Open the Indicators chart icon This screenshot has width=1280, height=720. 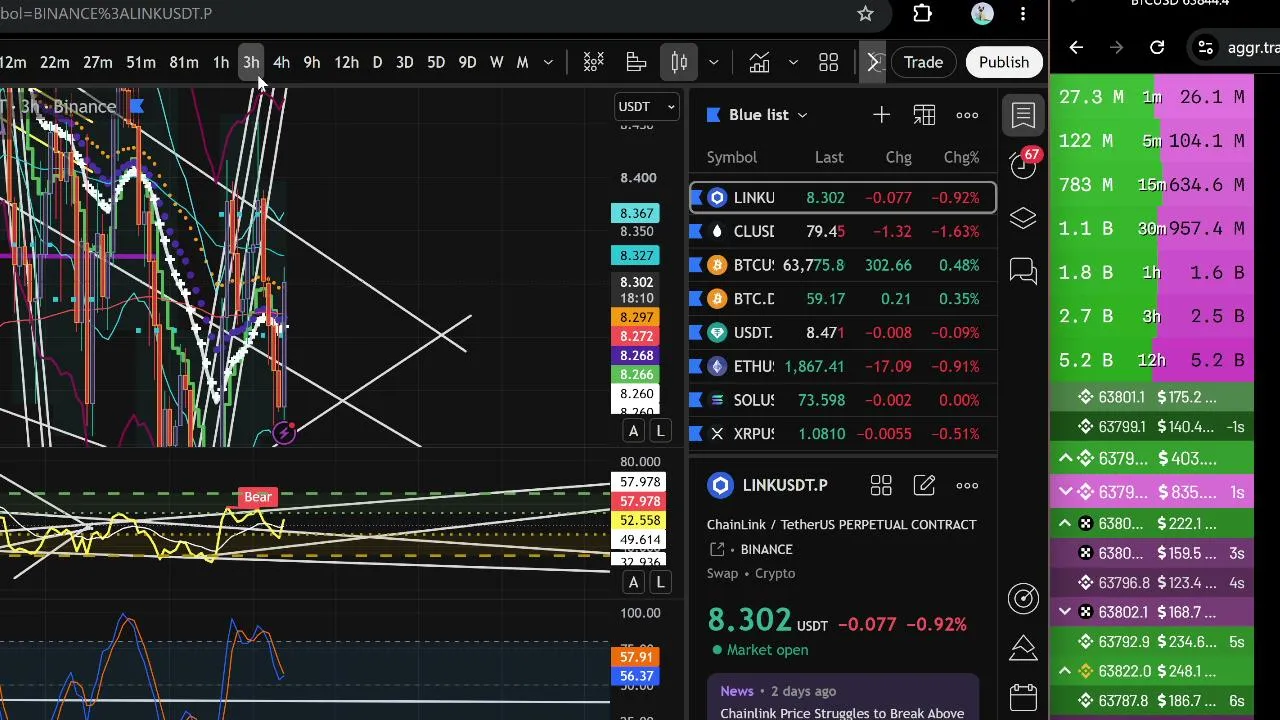tap(759, 63)
